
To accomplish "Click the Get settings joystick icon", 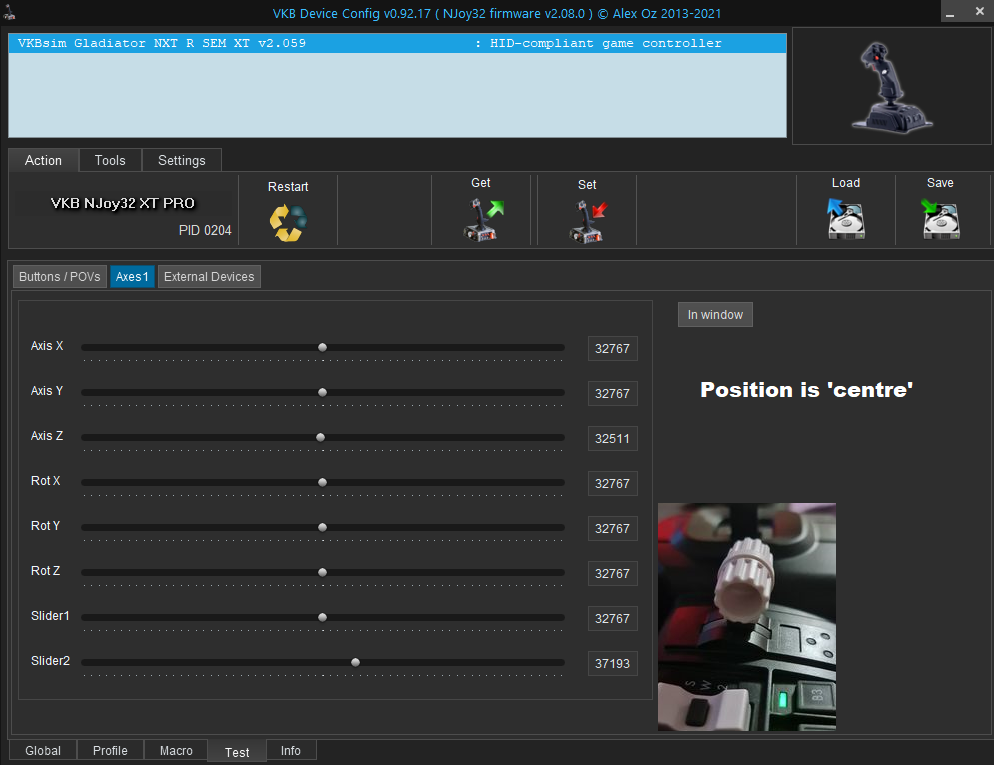I will pyautogui.click(x=482, y=219).
